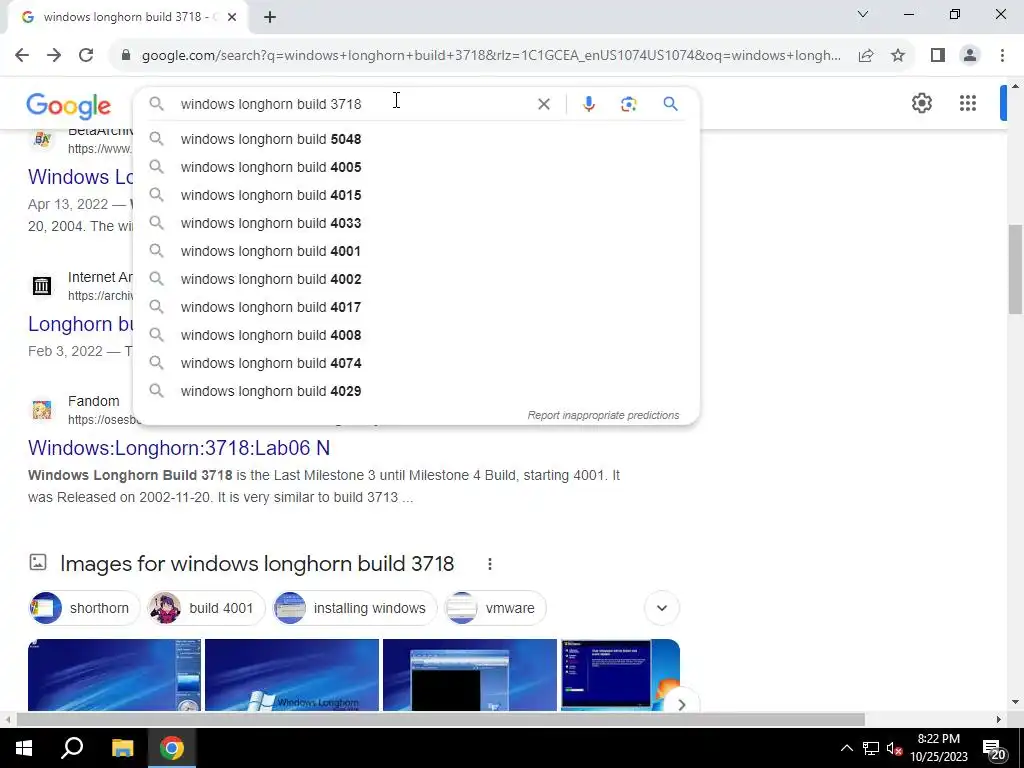
Task: Filter images by vmware chip
Action: (495, 608)
